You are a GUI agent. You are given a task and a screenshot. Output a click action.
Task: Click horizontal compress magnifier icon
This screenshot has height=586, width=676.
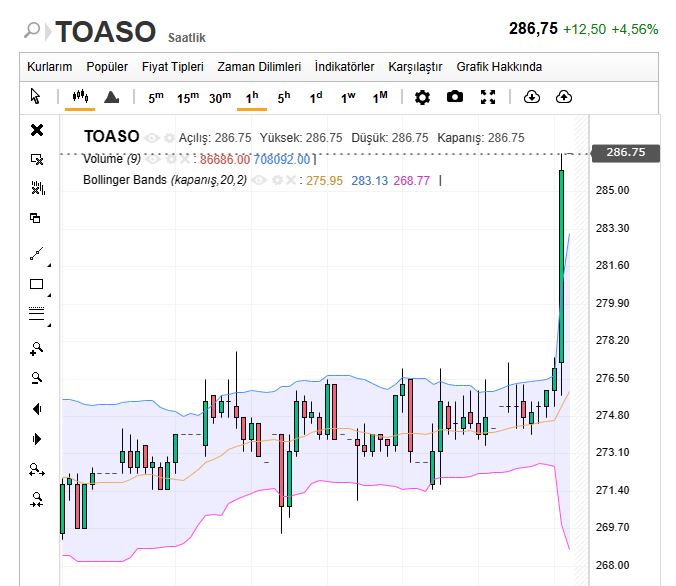pyautogui.click(x=37, y=499)
